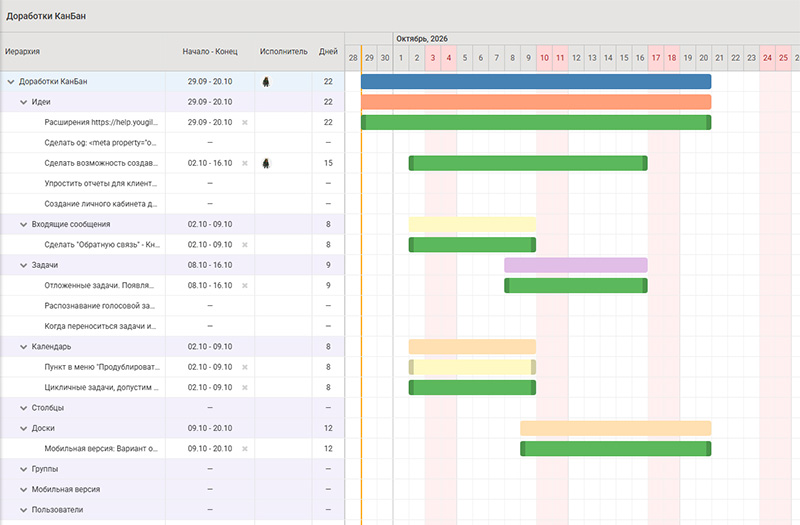Click the Исполнитель column header
The width and height of the screenshot is (800, 525).
coord(284,52)
